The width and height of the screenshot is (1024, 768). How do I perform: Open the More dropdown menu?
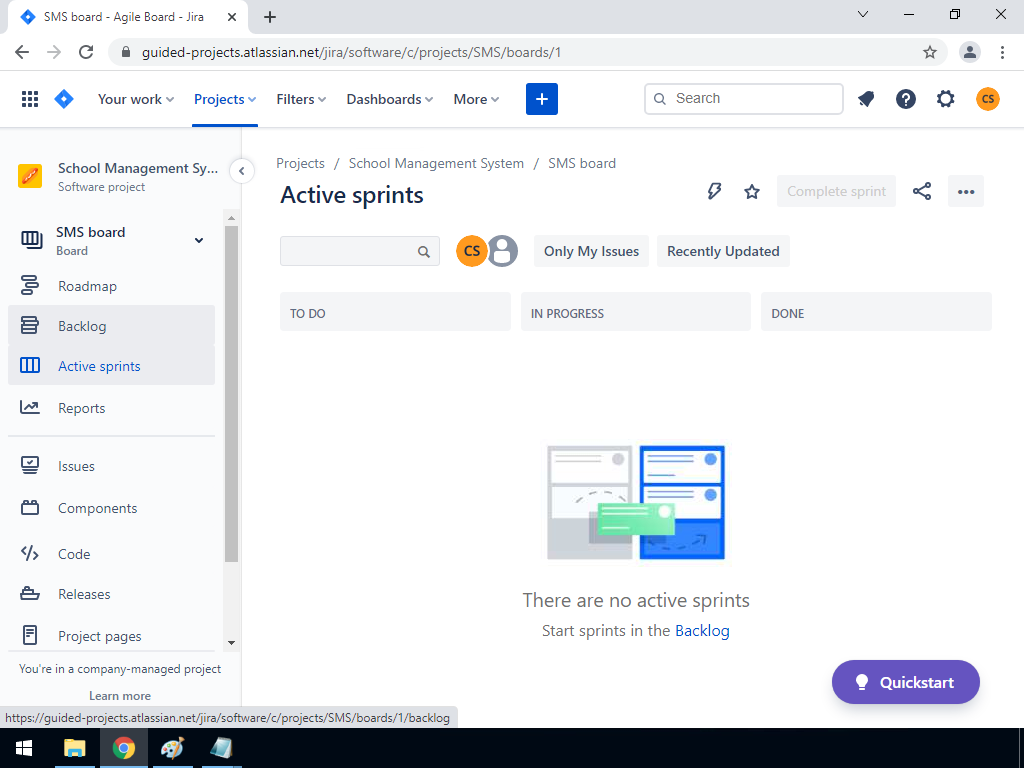pos(476,99)
